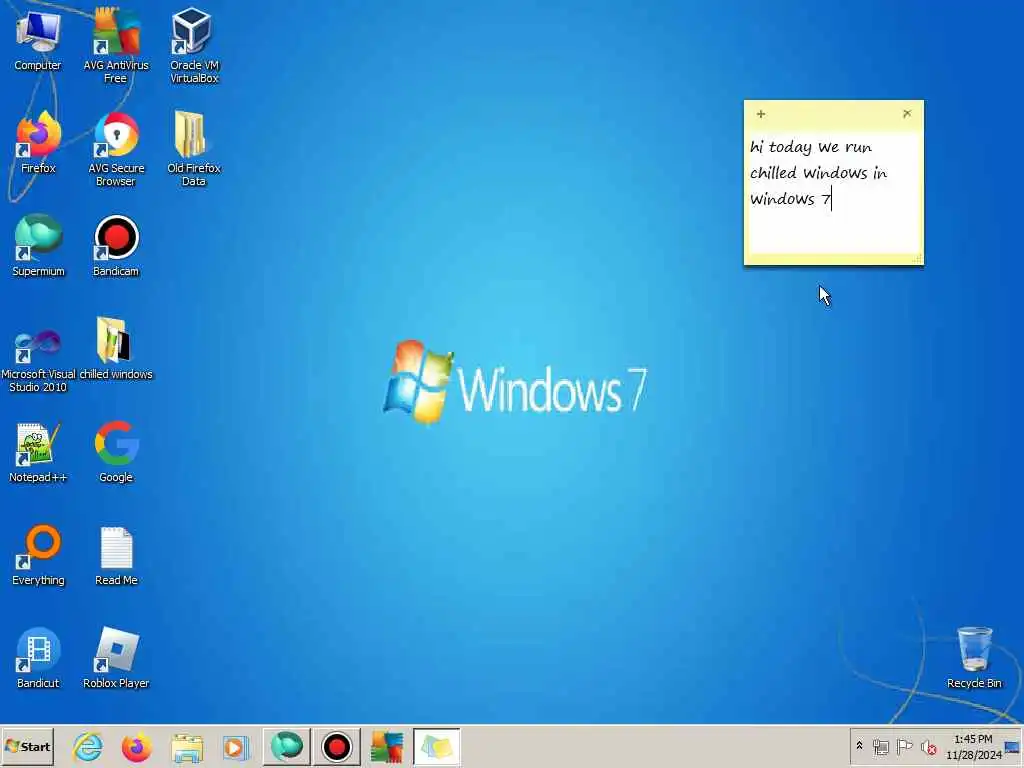The width and height of the screenshot is (1024, 768).
Task: Open the network tray icon
Action: 880,747
